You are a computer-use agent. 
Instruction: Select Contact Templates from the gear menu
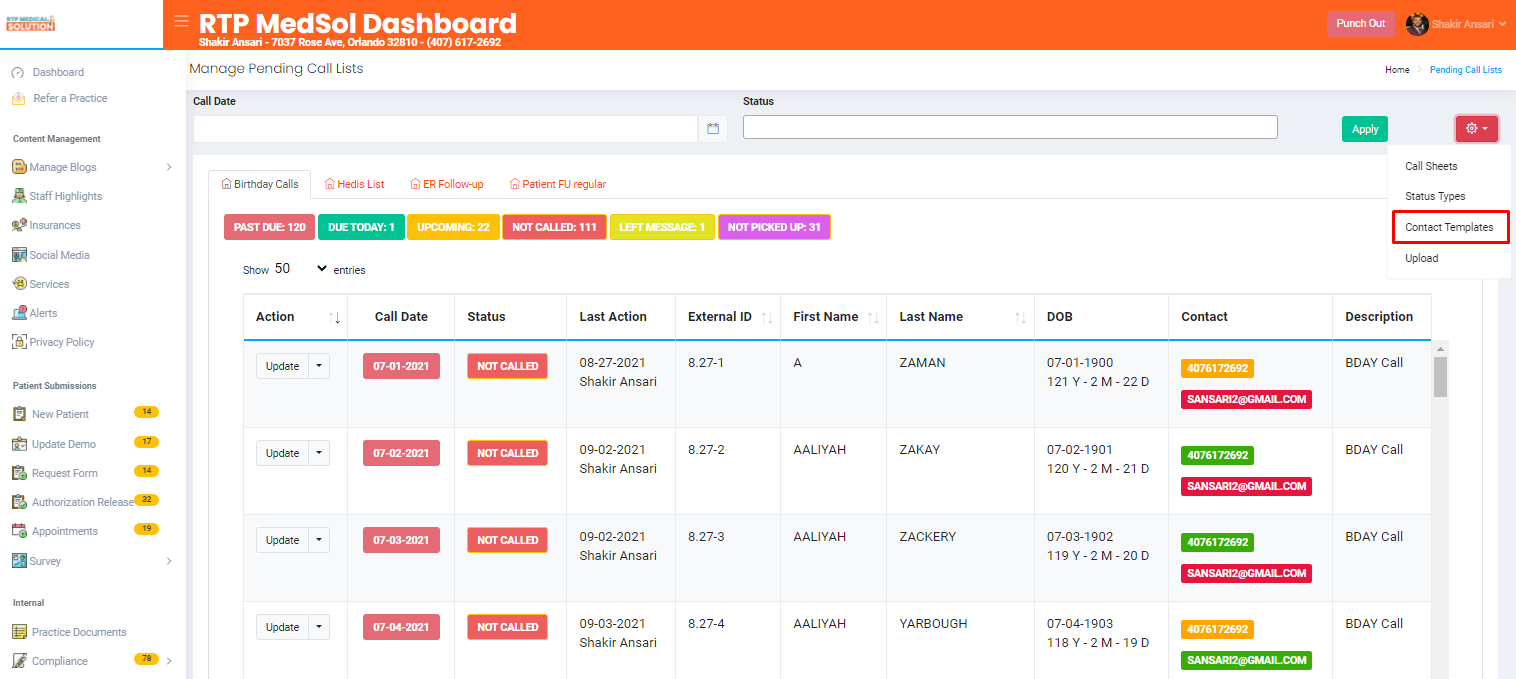tap(1449, 227)
